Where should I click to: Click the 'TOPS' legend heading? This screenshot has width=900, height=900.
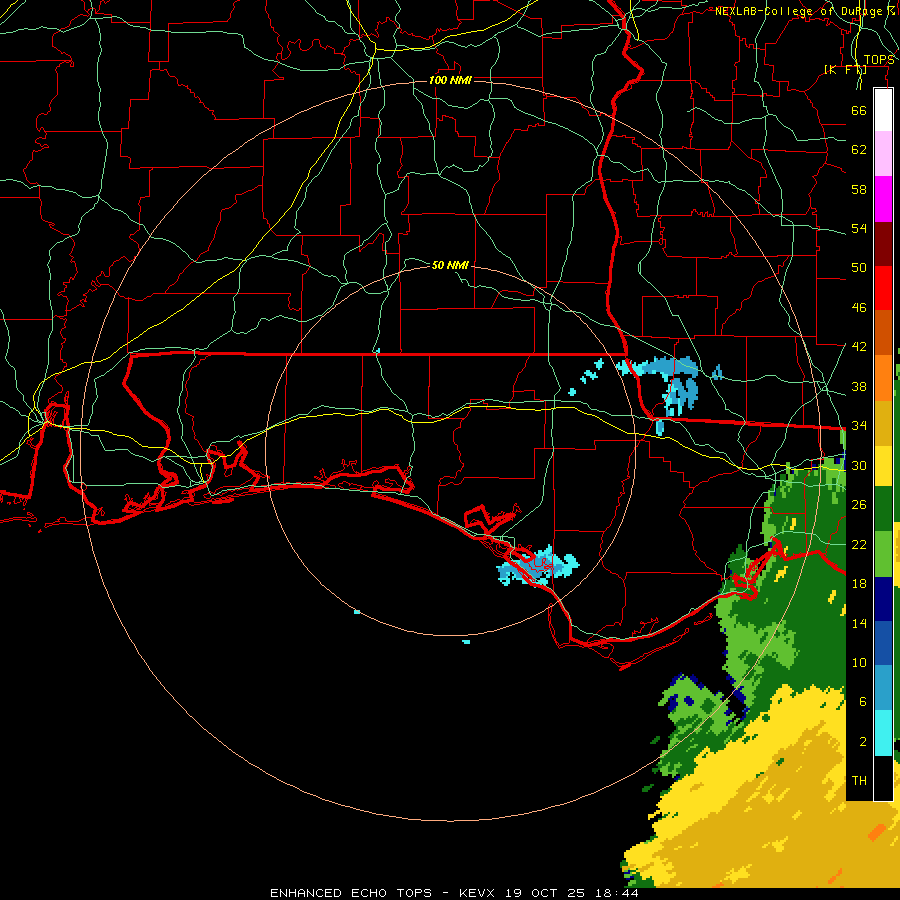tap(879, 60)
